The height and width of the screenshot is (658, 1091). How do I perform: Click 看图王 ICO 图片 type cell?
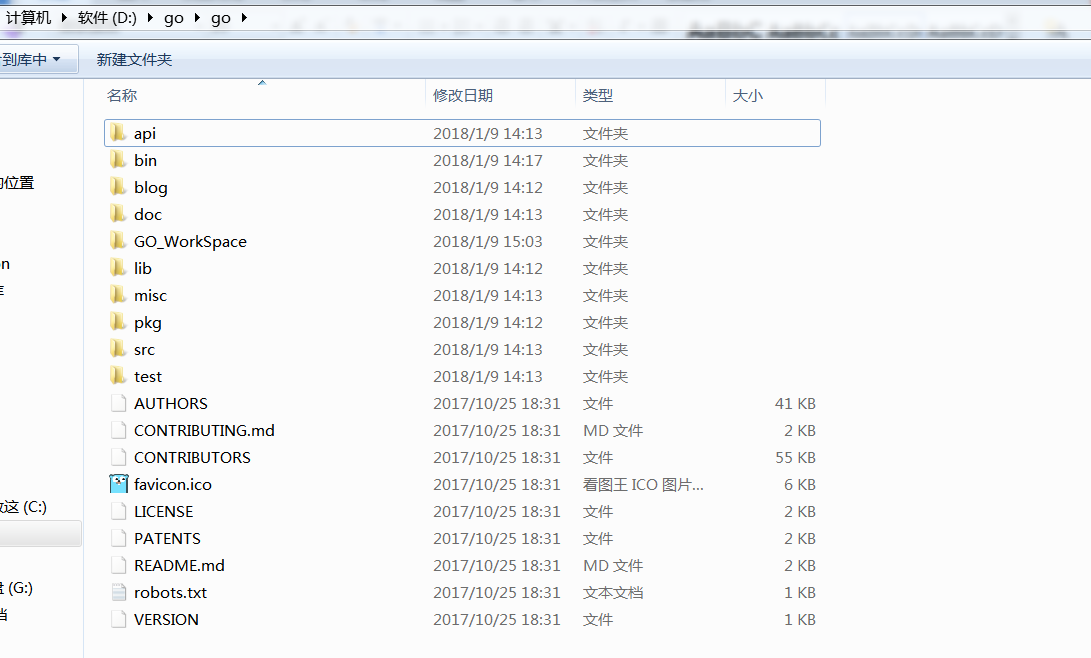(x=643, y=484)
